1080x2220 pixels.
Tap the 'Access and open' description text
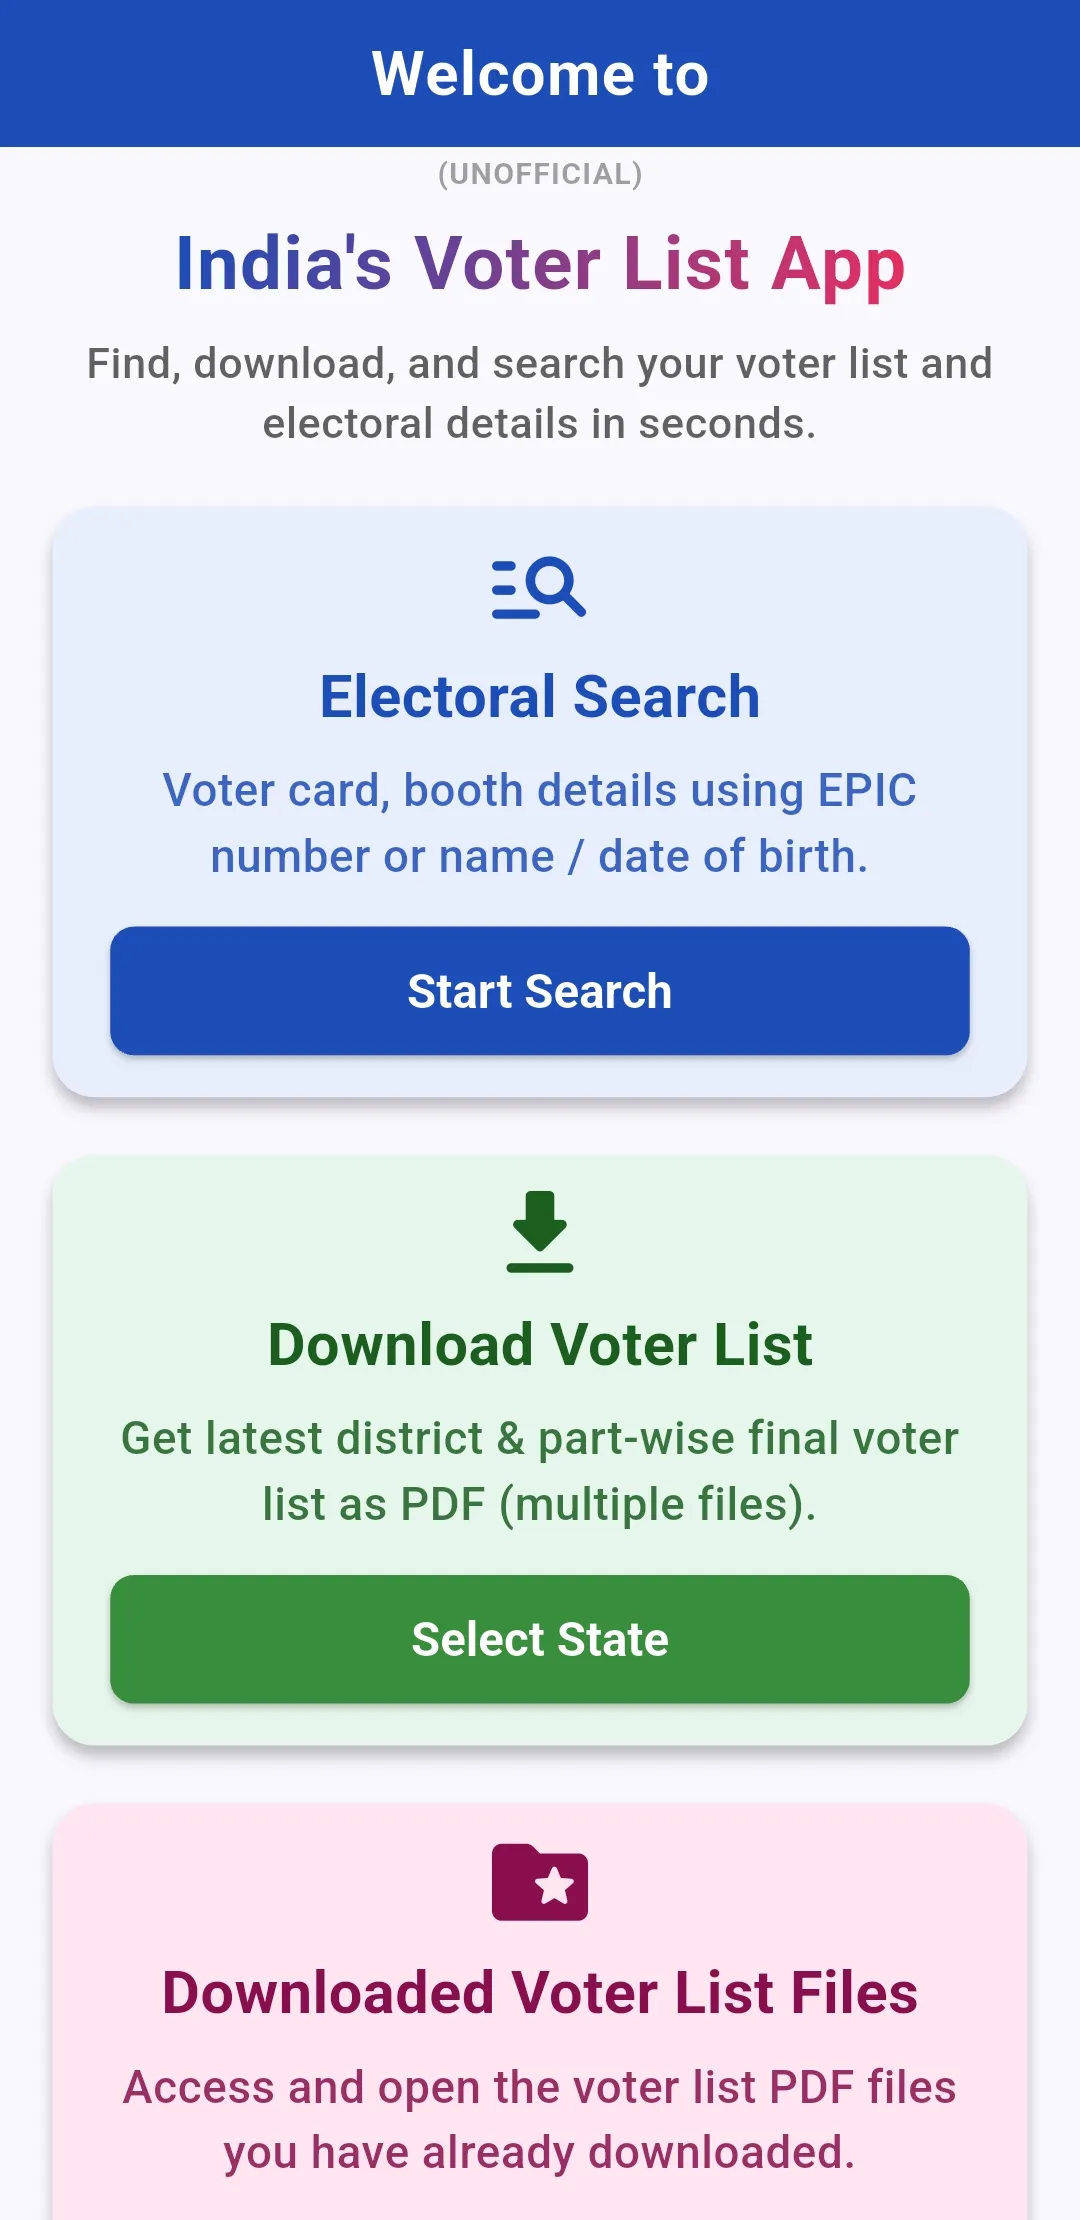click(540, 2119)
